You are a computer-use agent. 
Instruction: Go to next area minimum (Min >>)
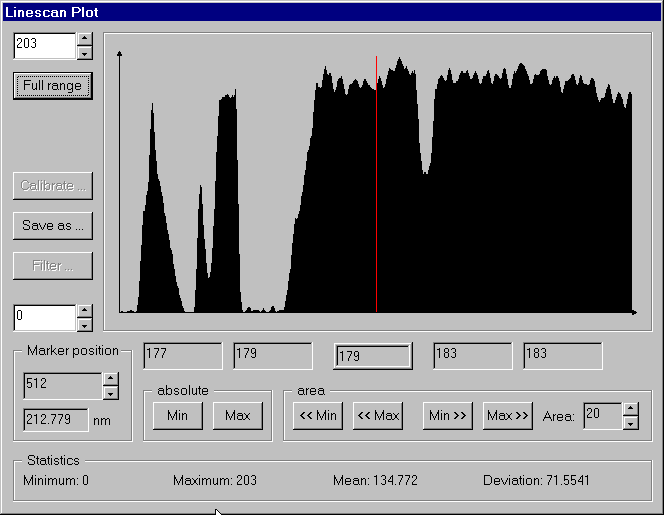click(x=447, y=416)
